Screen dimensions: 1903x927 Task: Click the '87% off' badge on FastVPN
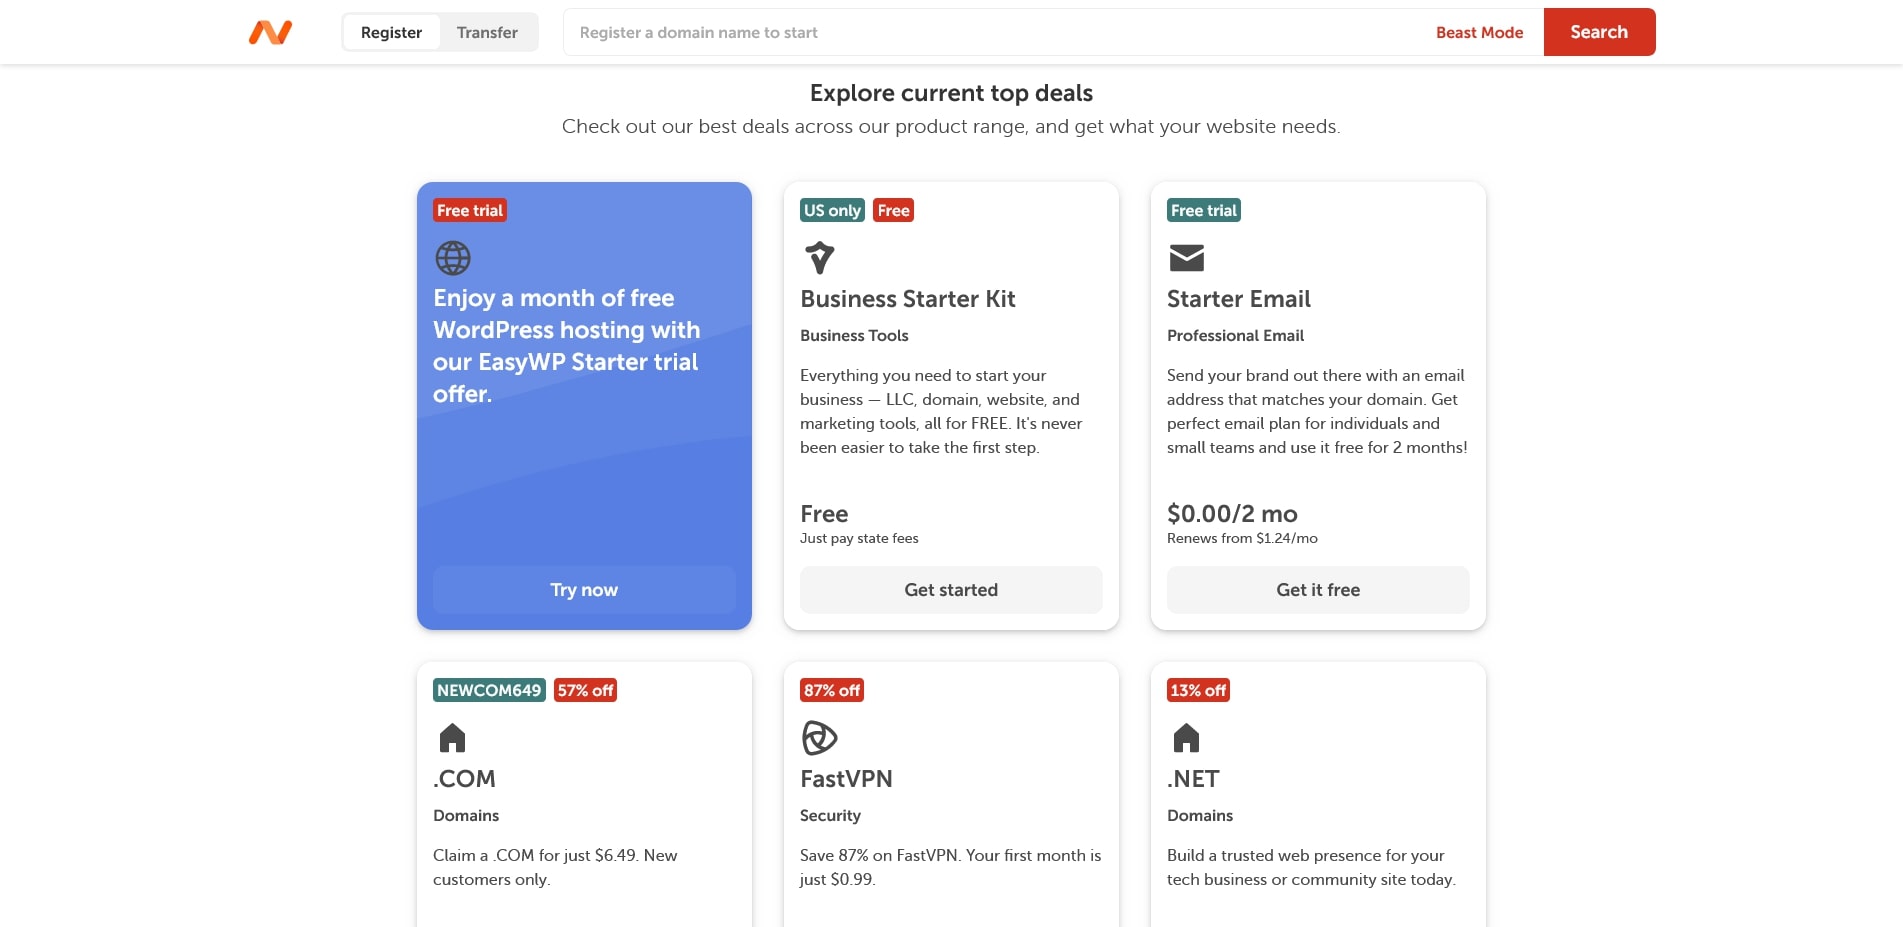[830, 689]
